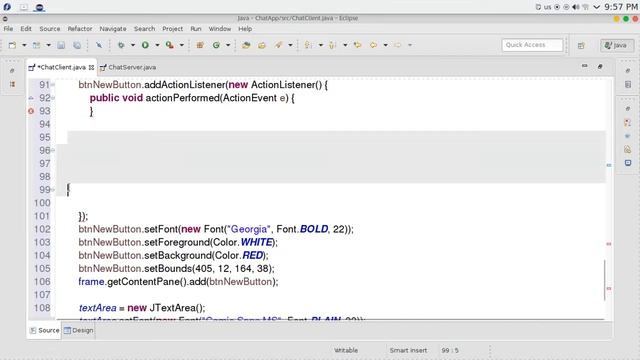
Task: Open the Window menu
Action: (220, 29)
